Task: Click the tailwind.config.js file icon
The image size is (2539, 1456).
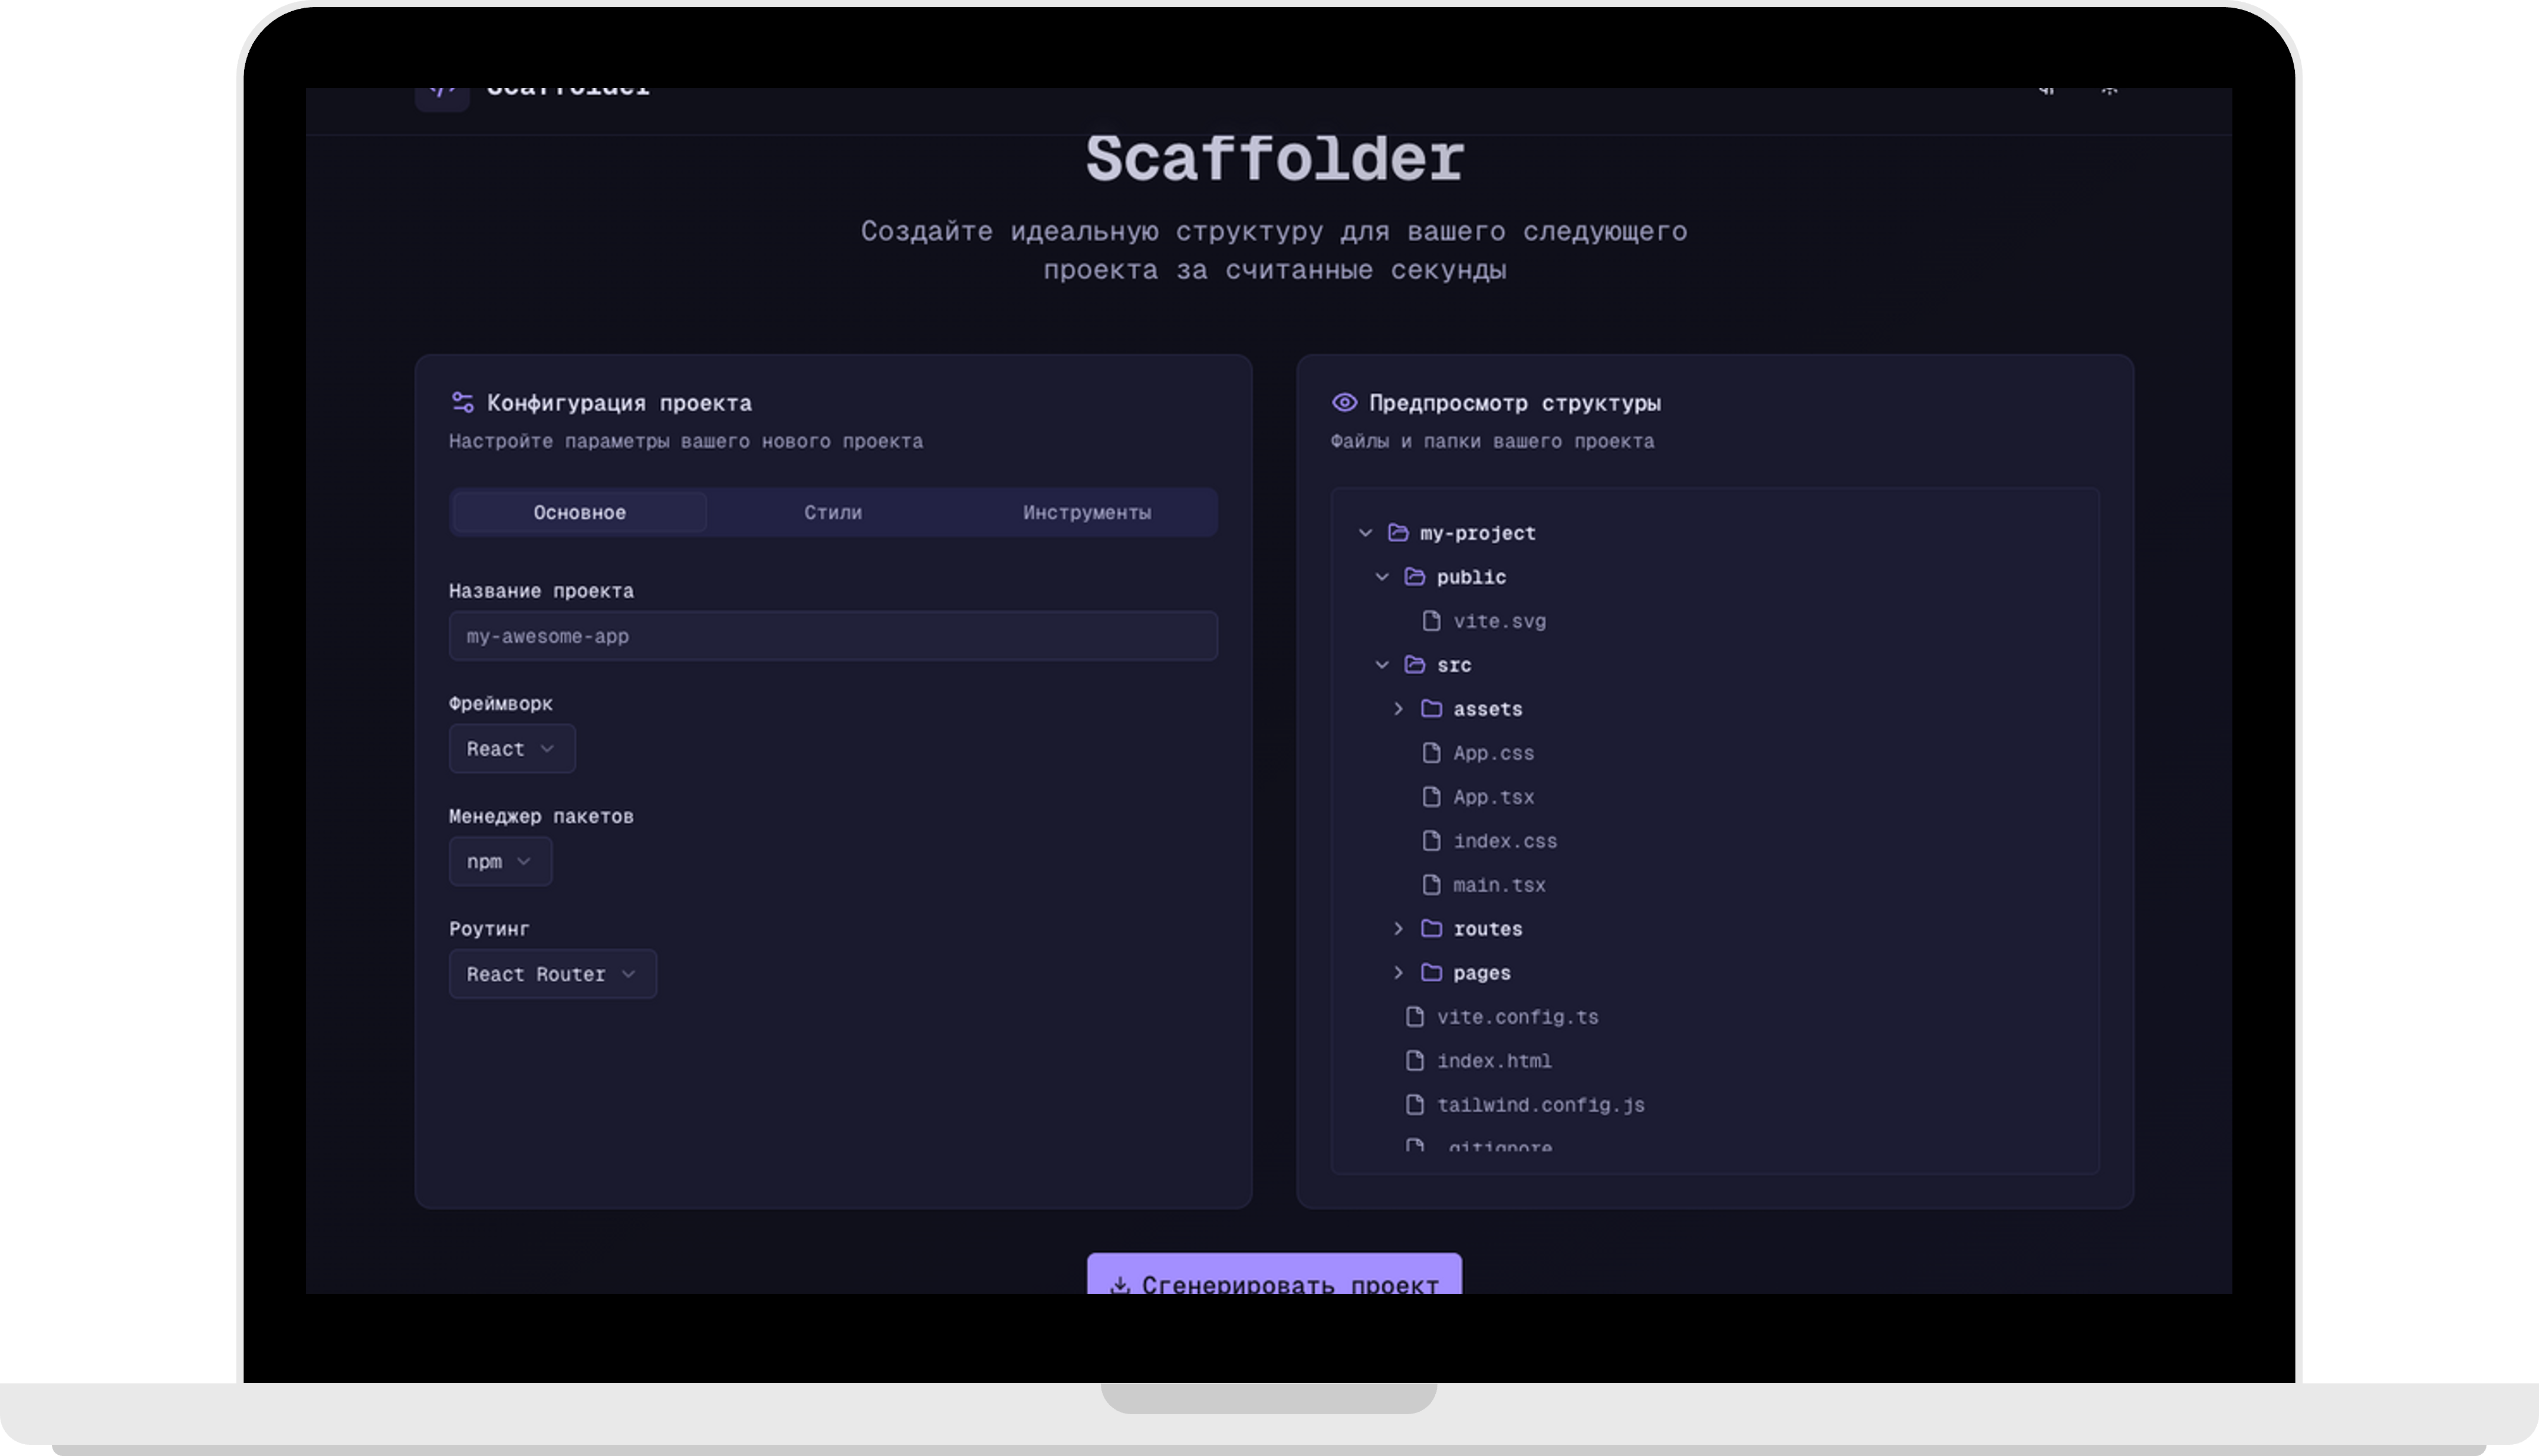Action: coord(1414,1104)
